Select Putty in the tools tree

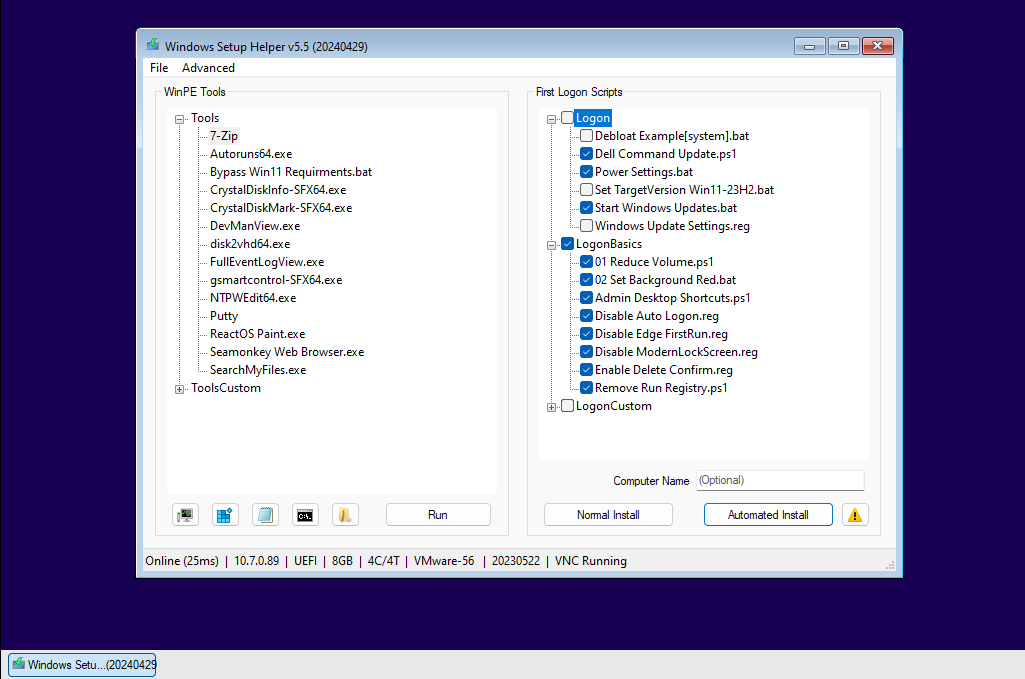point(224,316)
